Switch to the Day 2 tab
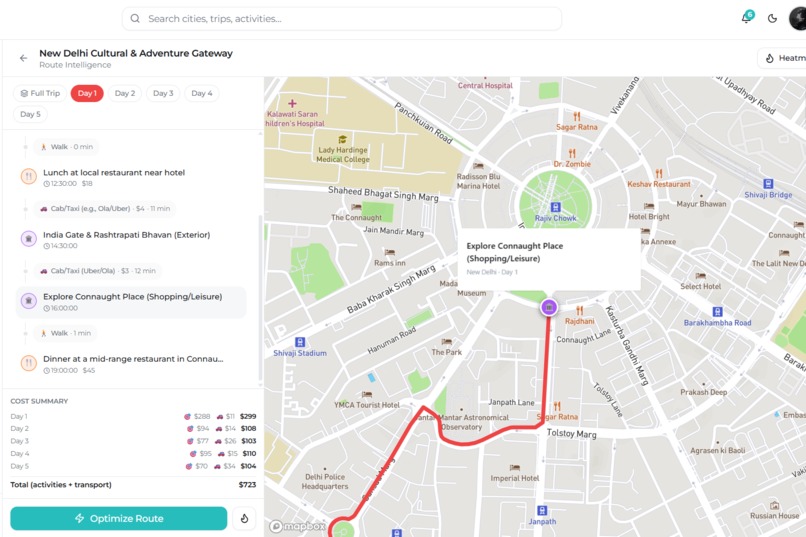The width and height of the screenshot is (806, 537). (125, 93)
